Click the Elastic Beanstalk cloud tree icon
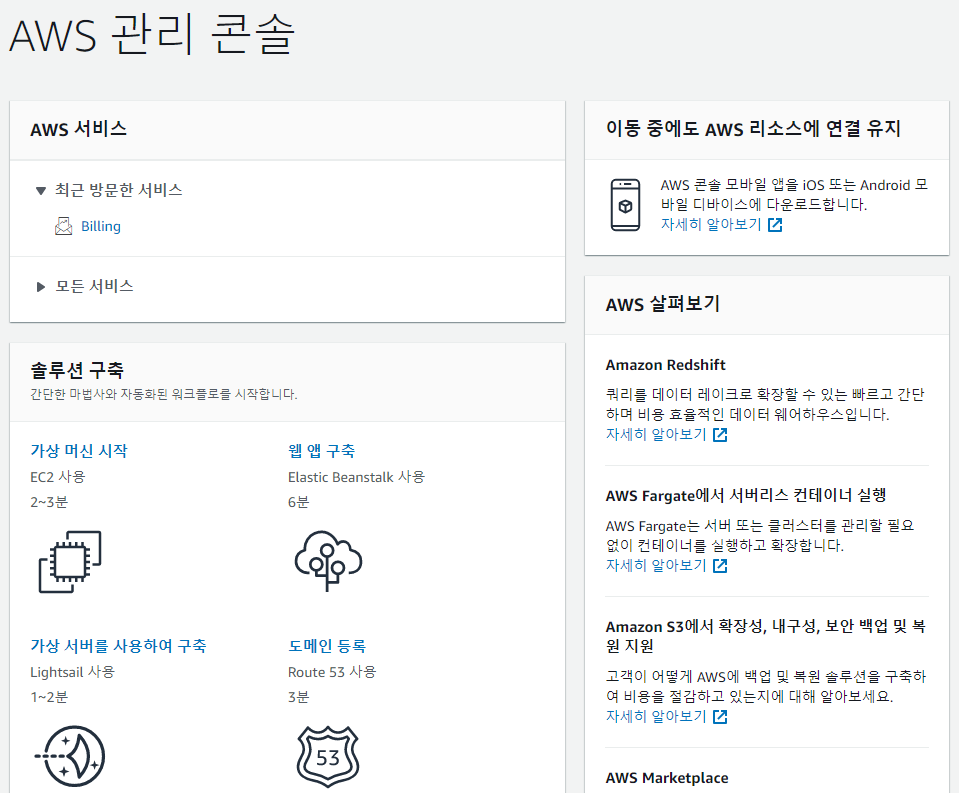959x793 pixels. (x=328, y=561)
